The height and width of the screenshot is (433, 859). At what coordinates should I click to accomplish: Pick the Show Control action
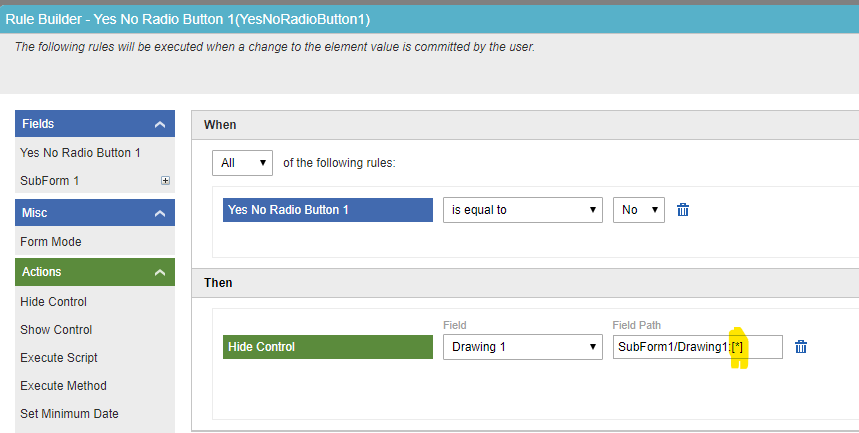click(x=56, y=330)
